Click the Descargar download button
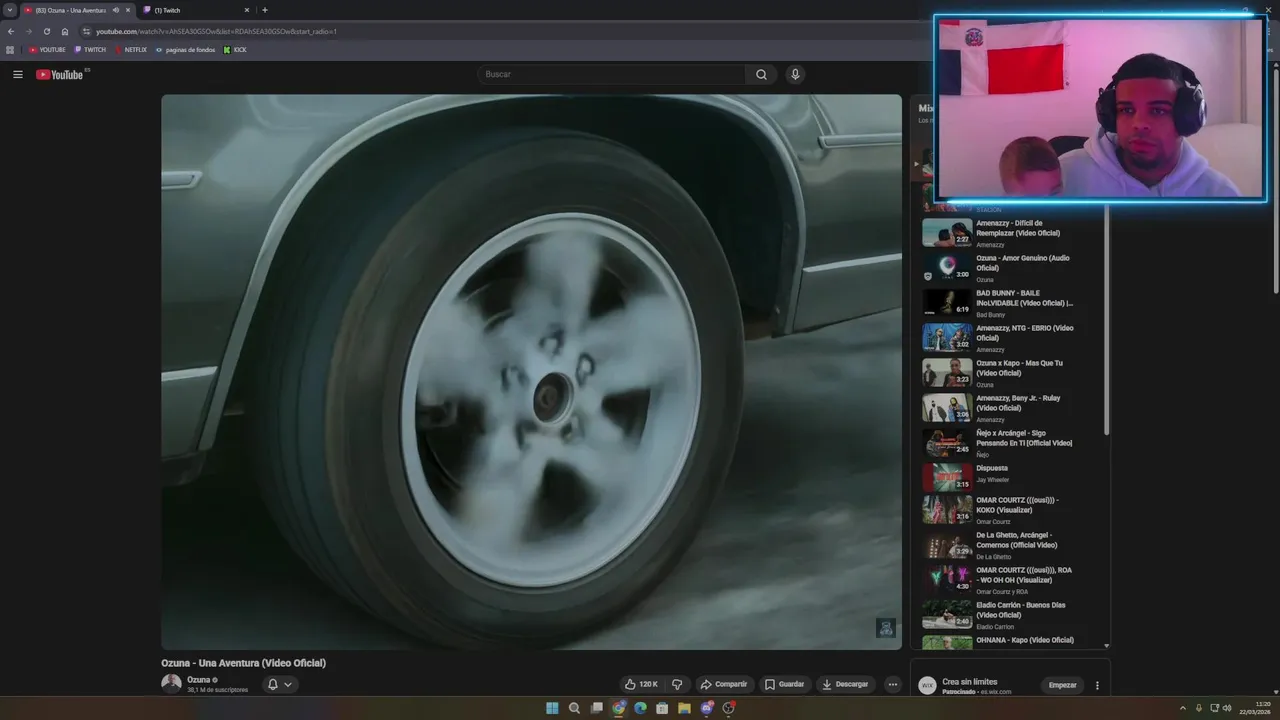Viewport: 1280px width, 720px height. [x=845, y=684]
